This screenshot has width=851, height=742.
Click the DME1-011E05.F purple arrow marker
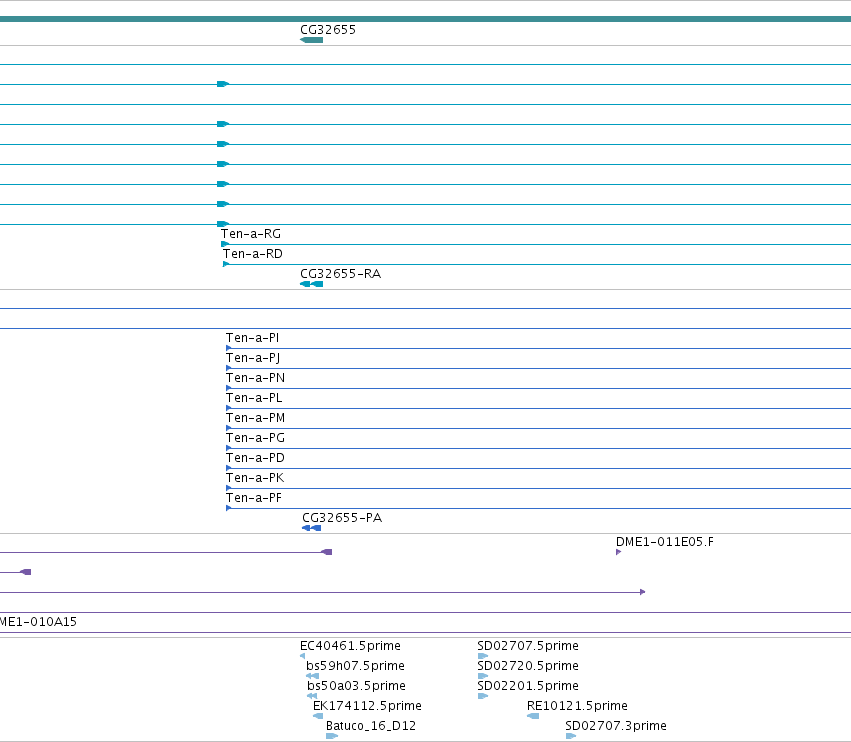point(619,552)
